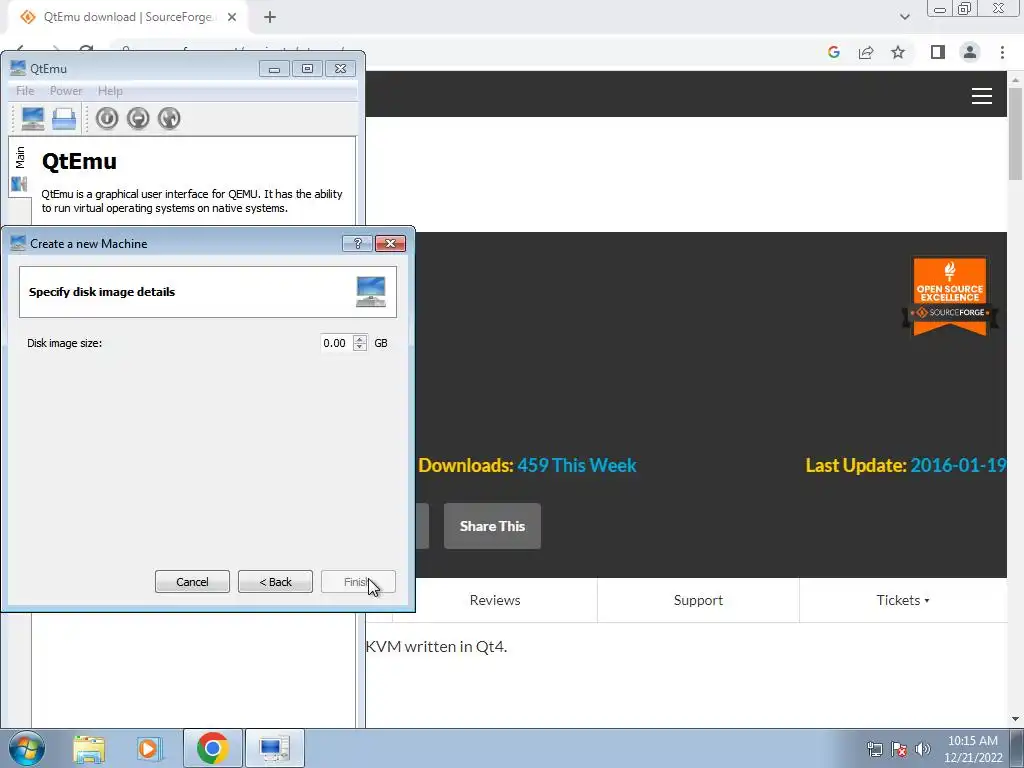The width and height of the screenshot is (1024, 768).
Task: Click Cancel in Create a new Machine dialog
Action: (x=192, y=582)
